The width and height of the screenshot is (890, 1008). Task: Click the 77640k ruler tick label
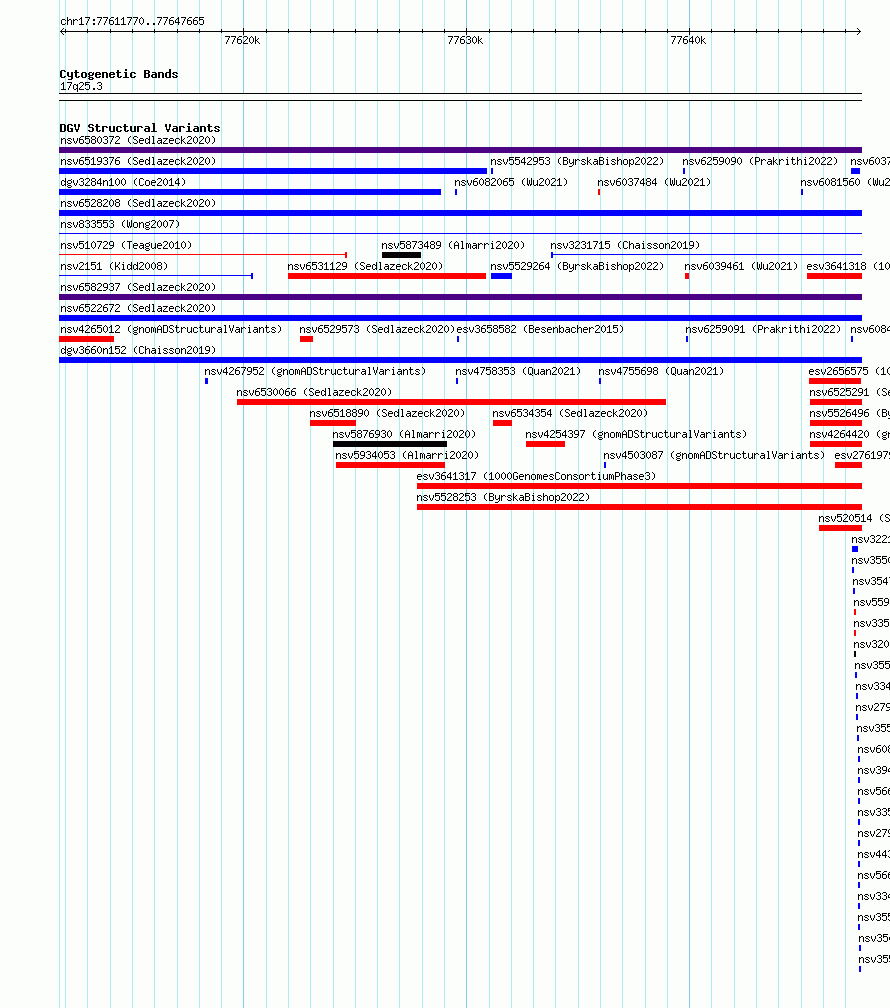[688, 40]
